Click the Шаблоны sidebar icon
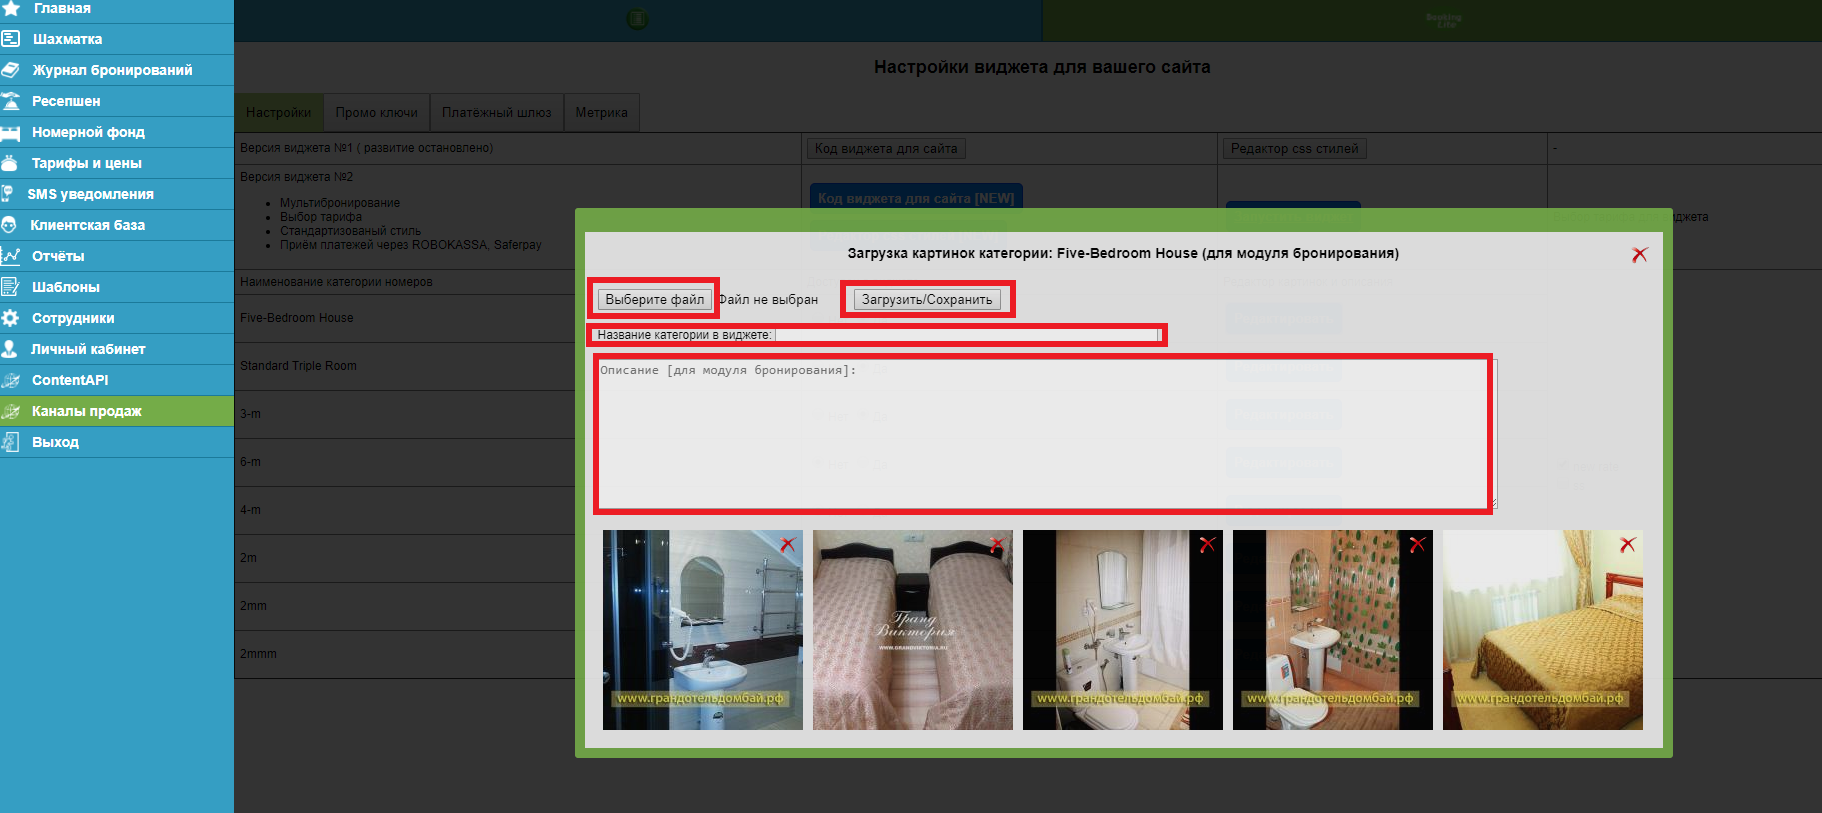 11,287
